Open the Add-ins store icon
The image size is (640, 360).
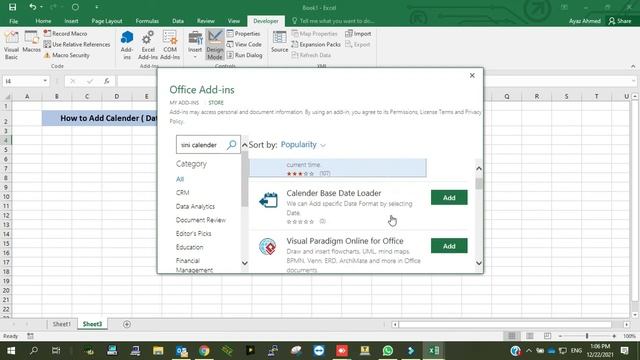pos(127,45)
